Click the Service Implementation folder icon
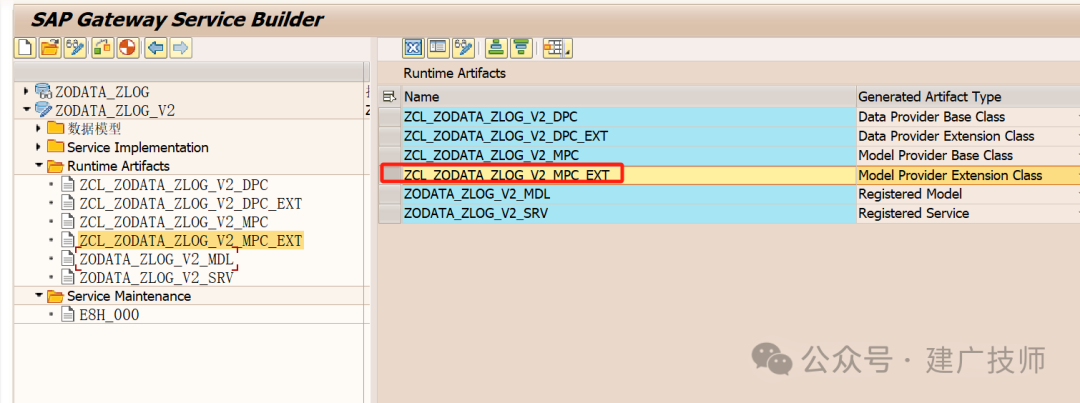 click(x=55, y=147)
